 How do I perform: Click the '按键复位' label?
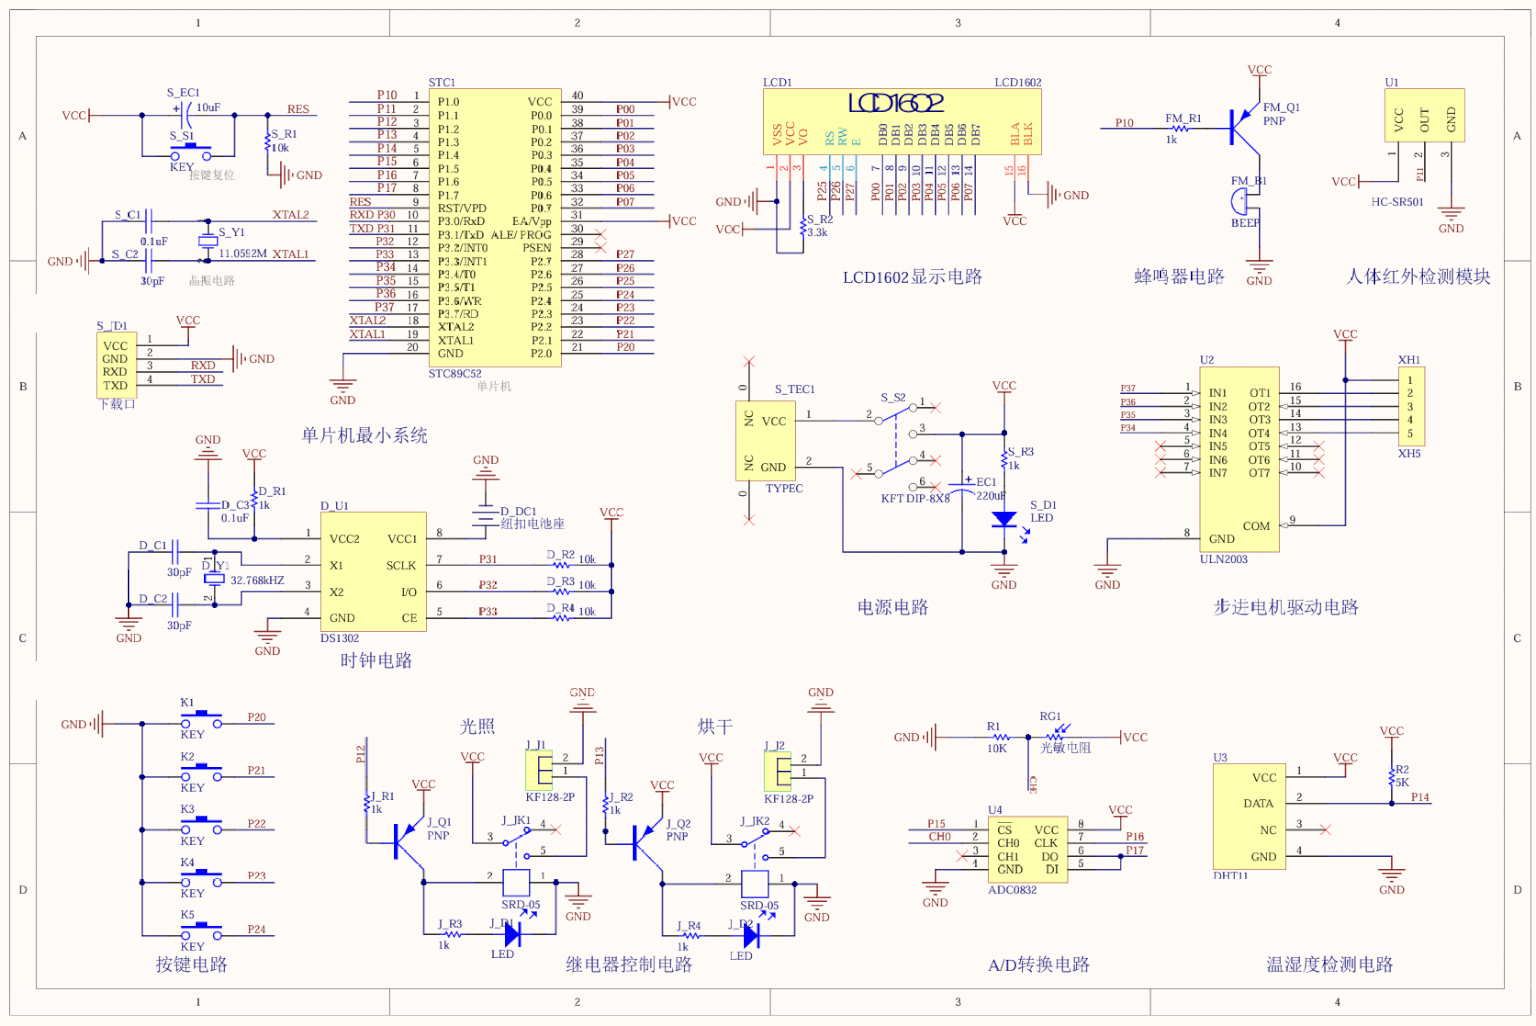[x=212, y=175]
